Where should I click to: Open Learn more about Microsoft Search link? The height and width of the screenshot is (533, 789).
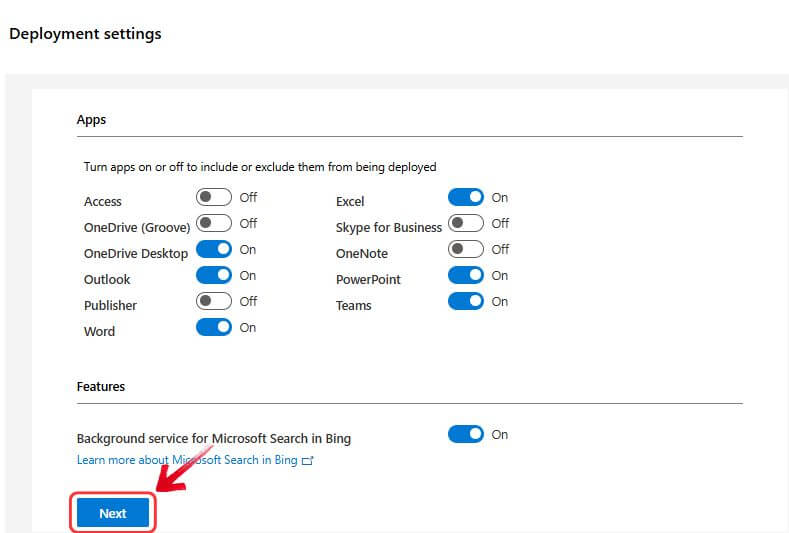coord(187,460)
